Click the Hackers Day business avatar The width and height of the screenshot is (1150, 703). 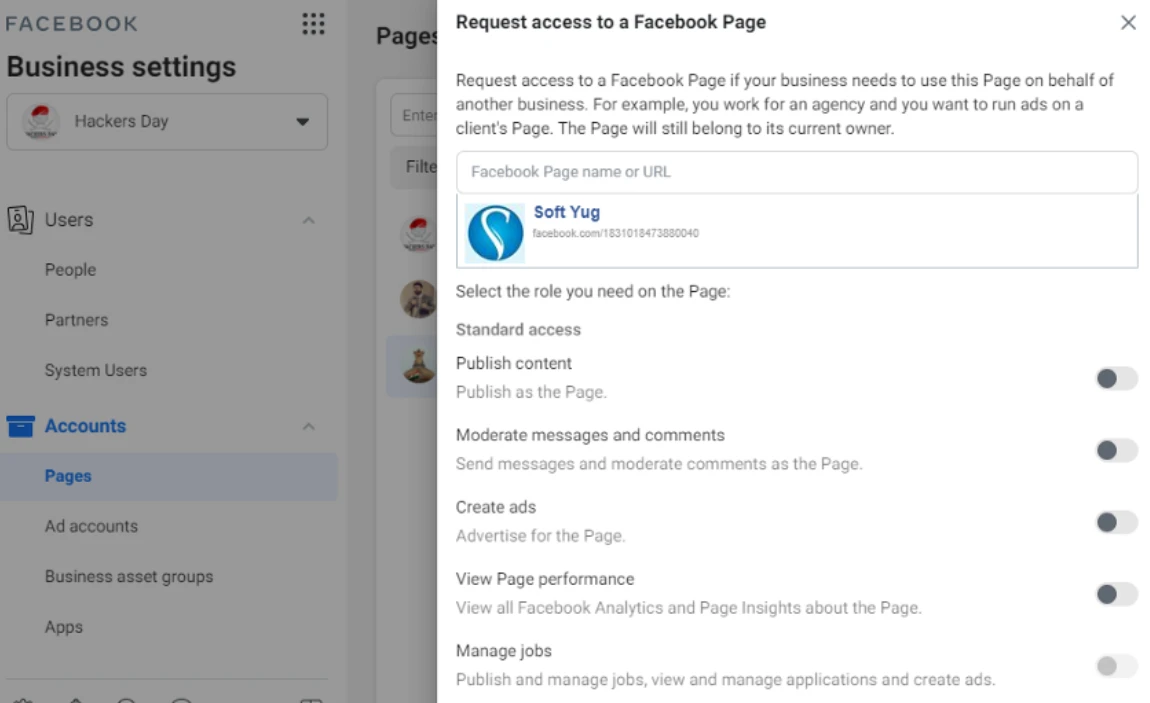[x=41, y=122]
